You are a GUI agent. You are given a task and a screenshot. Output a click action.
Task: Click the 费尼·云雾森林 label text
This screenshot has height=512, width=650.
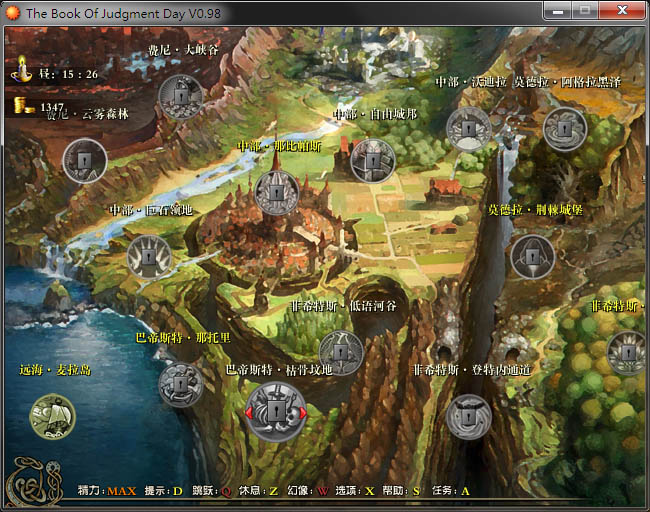tap(87, 114)
